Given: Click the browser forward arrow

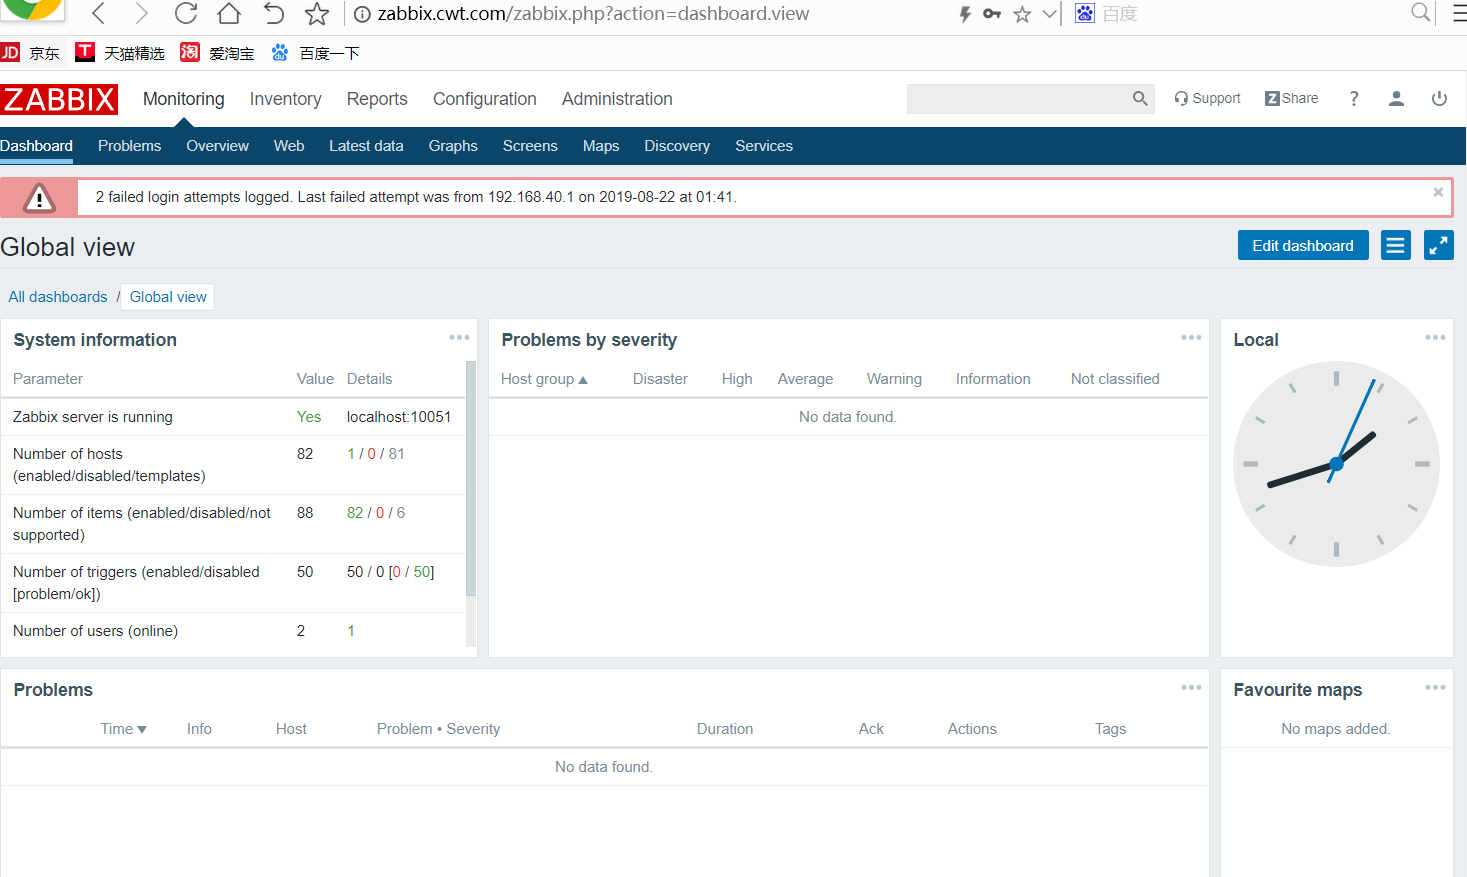Looking at the screenshot, I should [141, 13].
